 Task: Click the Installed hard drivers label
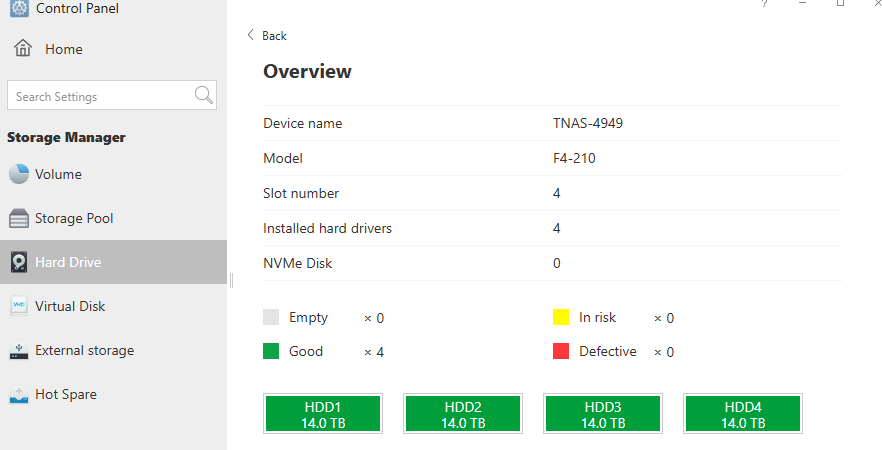click(327, 228)
